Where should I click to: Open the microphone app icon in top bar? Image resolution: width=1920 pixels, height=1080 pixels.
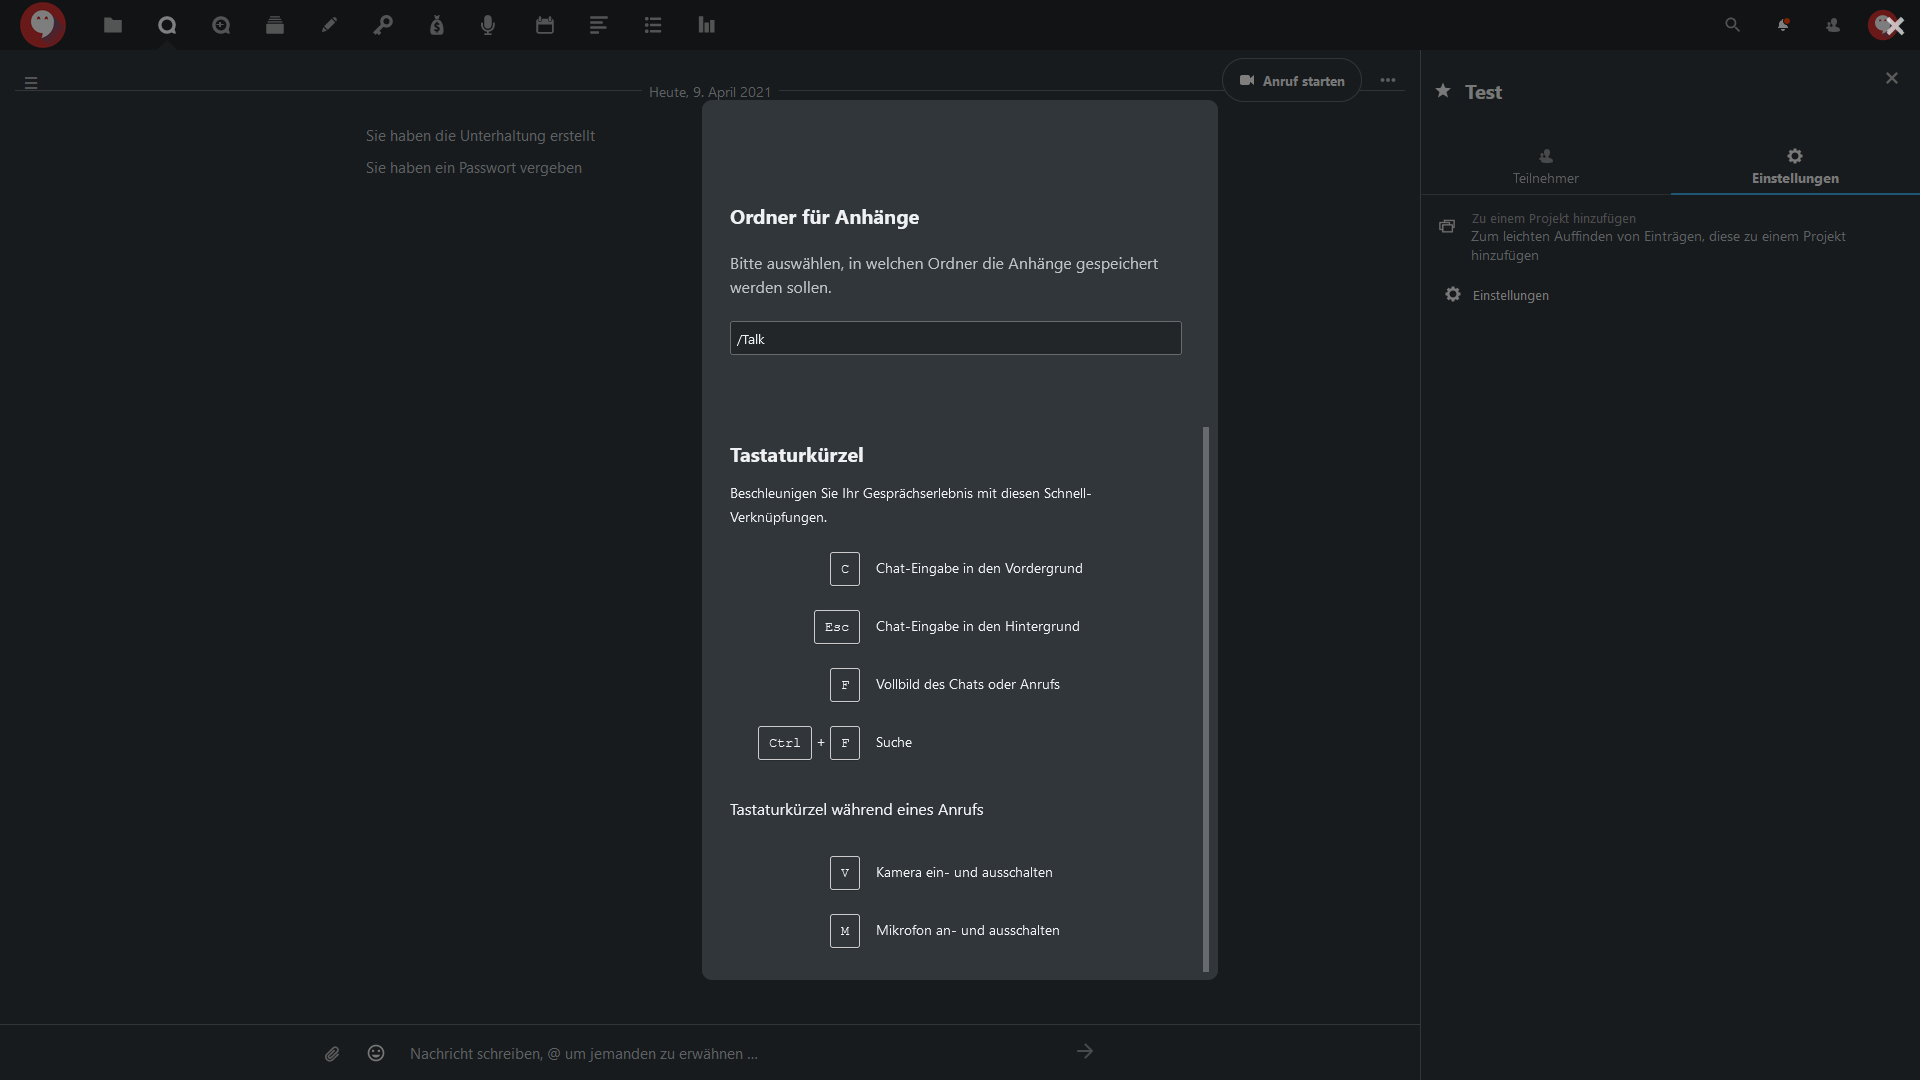(488, 25)
